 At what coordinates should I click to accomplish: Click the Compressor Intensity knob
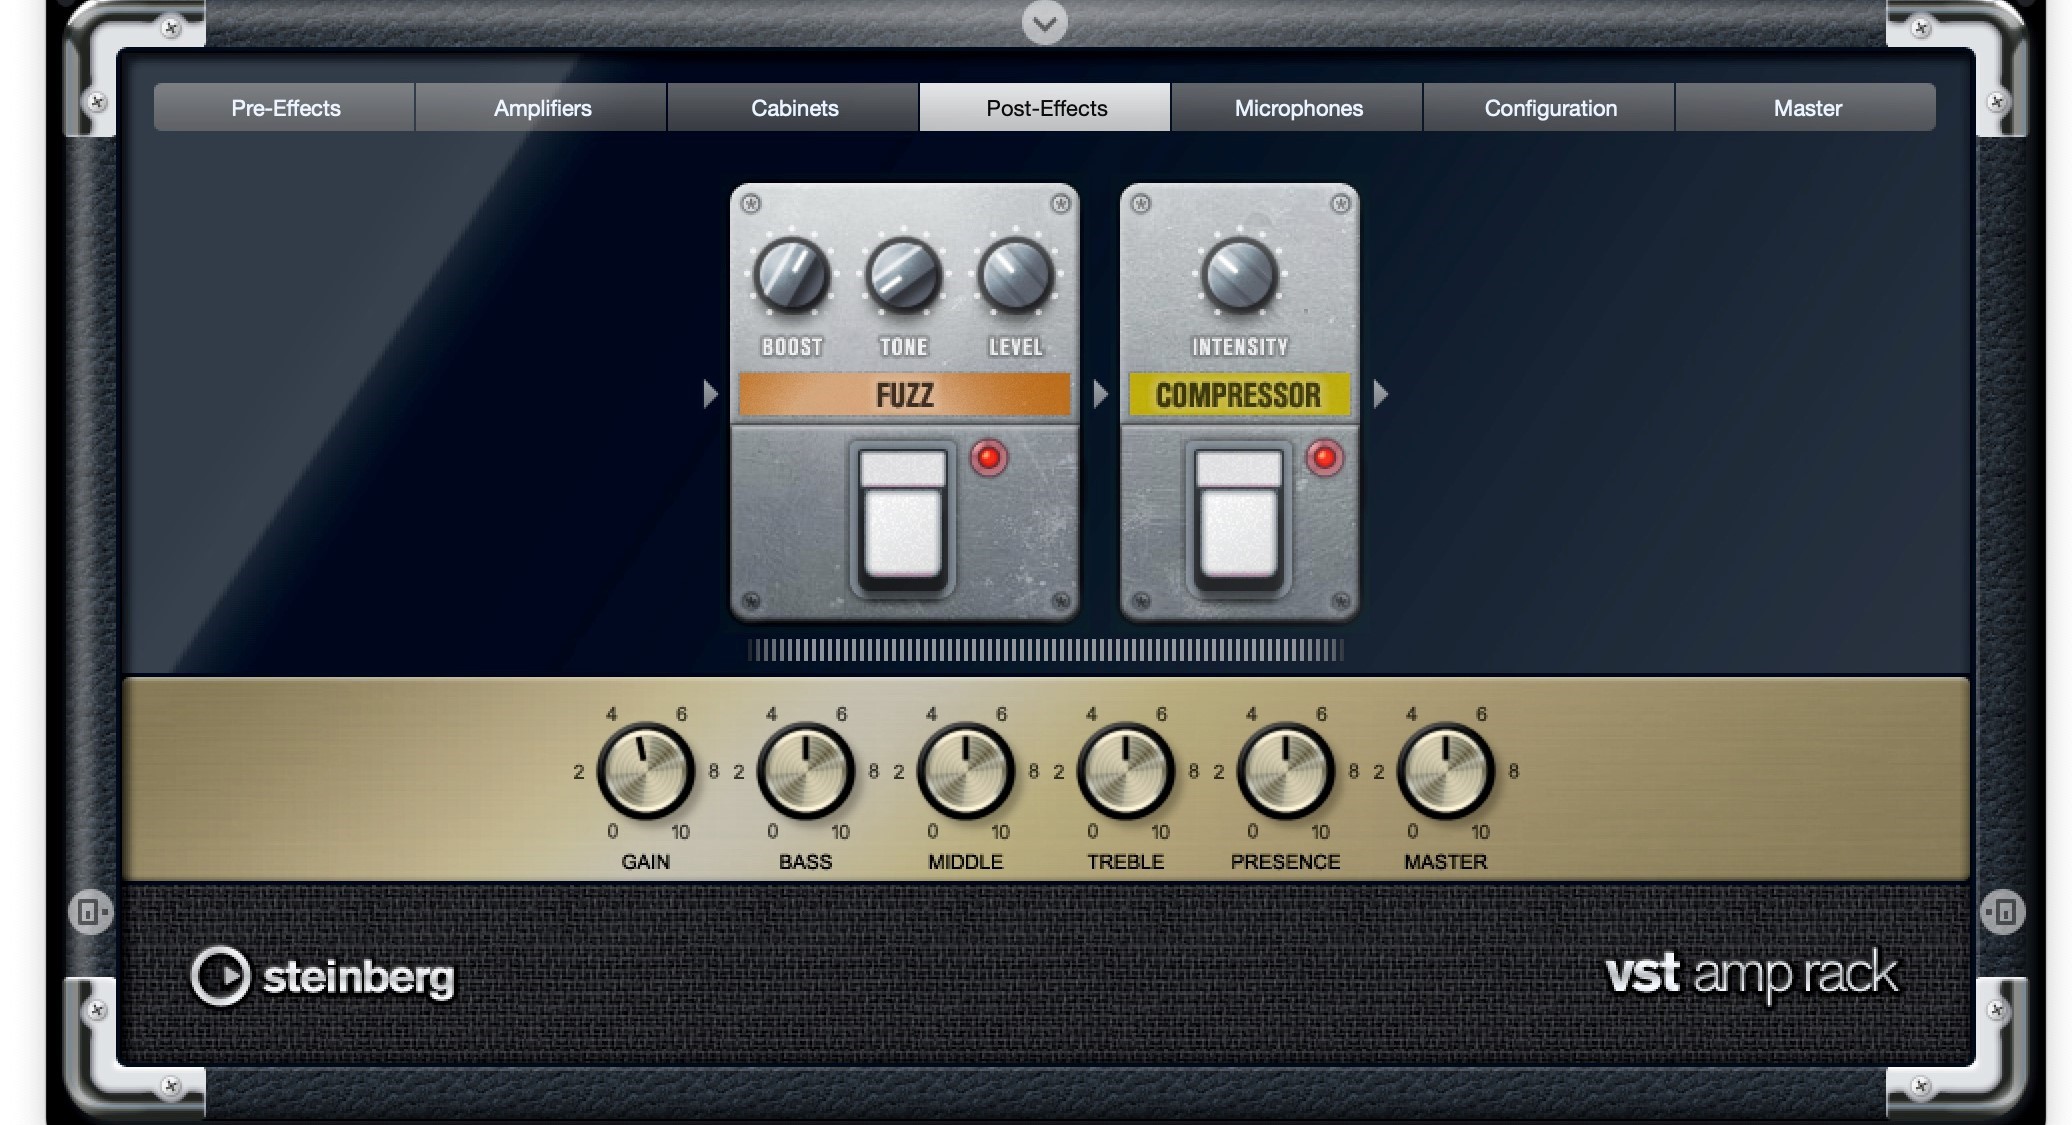1239,275
